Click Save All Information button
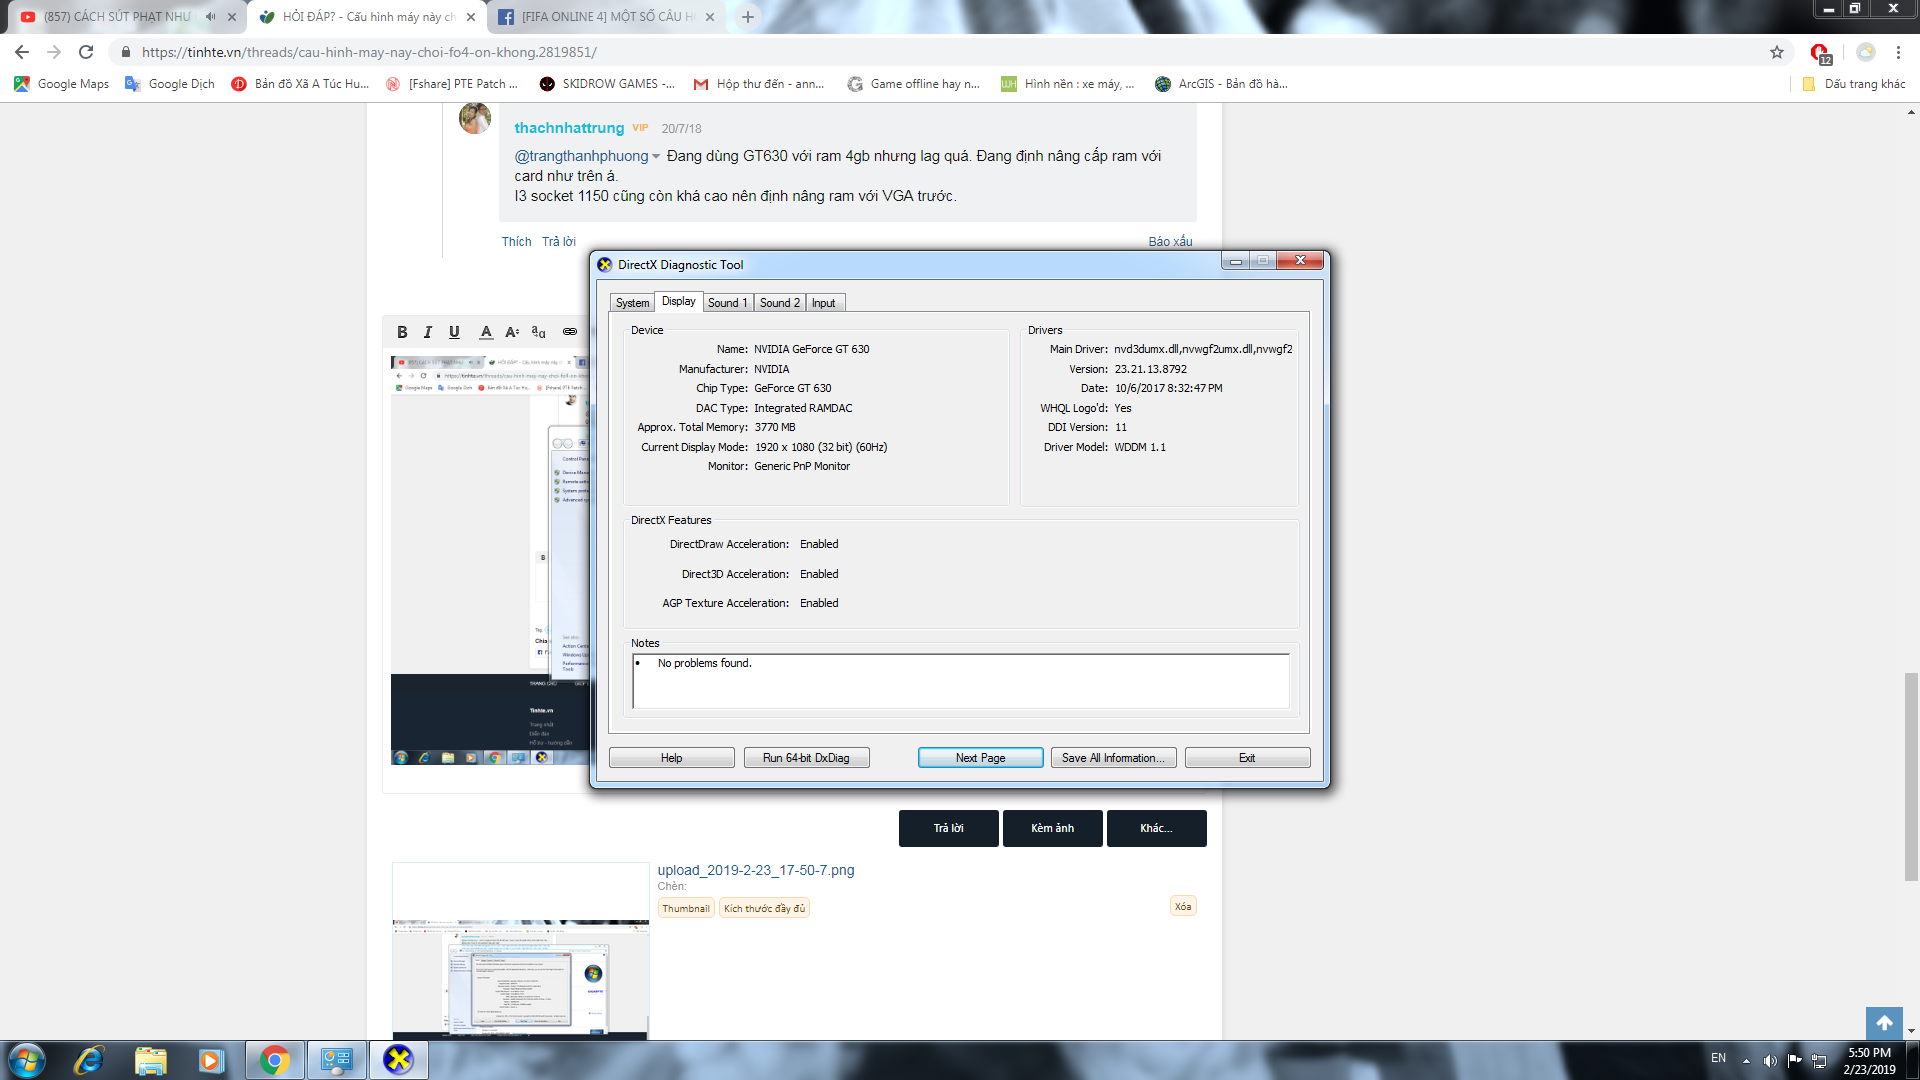This screenshot has height=1080, width=1920. (x=1113, y=758)
